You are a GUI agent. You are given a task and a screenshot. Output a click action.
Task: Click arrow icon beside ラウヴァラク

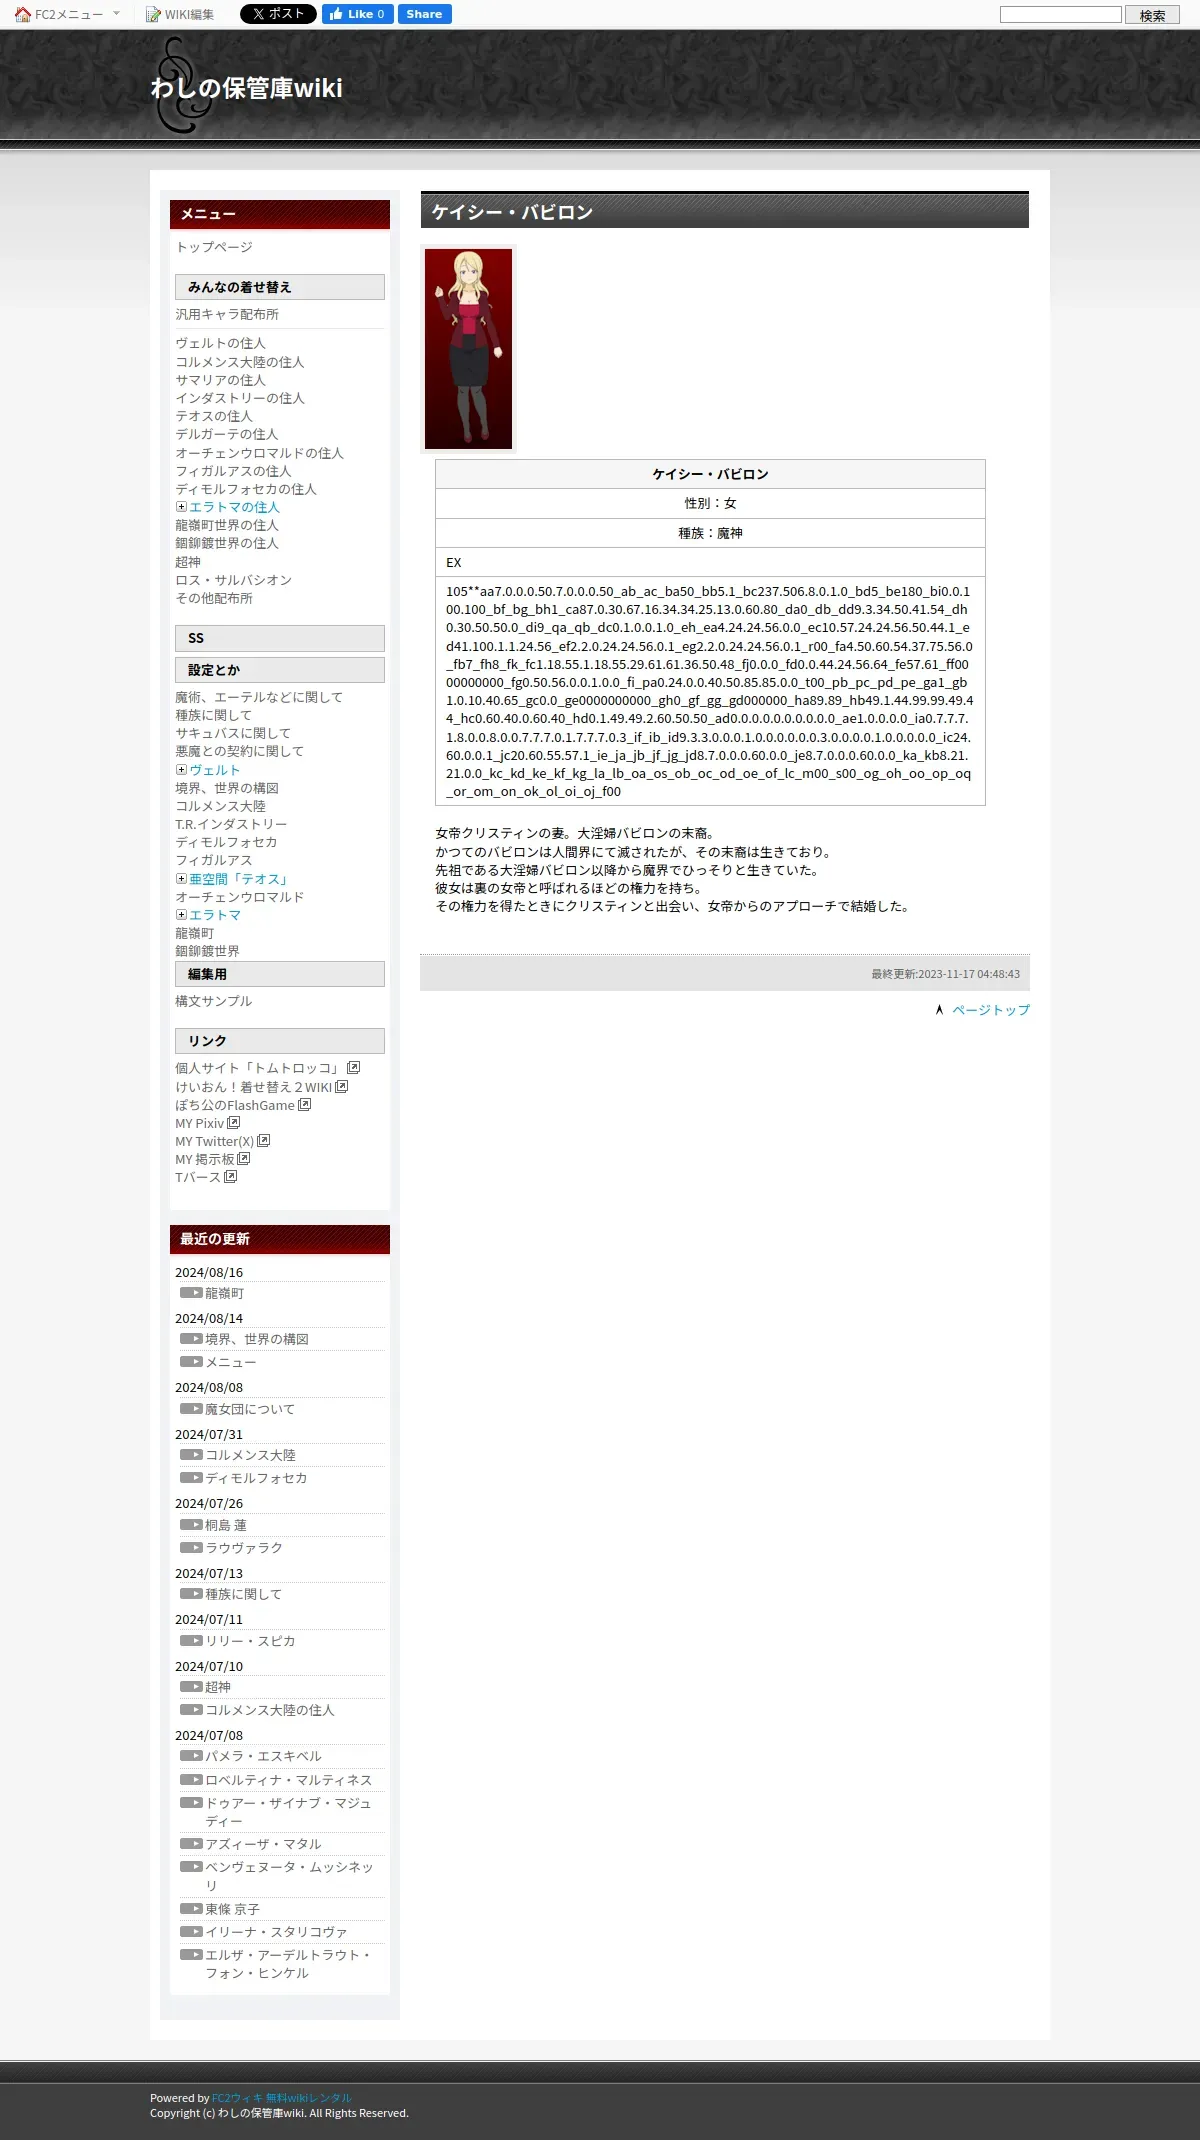(191, 1548)
